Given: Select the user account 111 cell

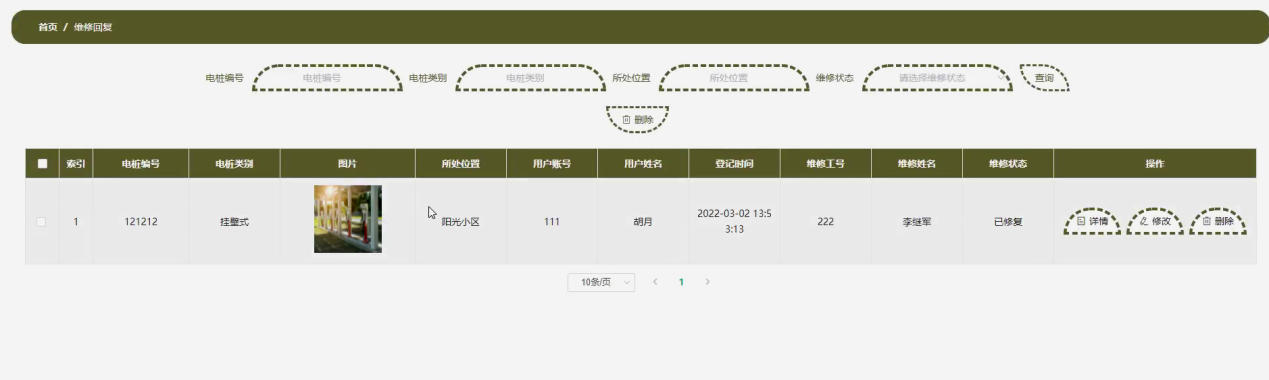Looking at the screenshot, I should click(x=552, y=222).
